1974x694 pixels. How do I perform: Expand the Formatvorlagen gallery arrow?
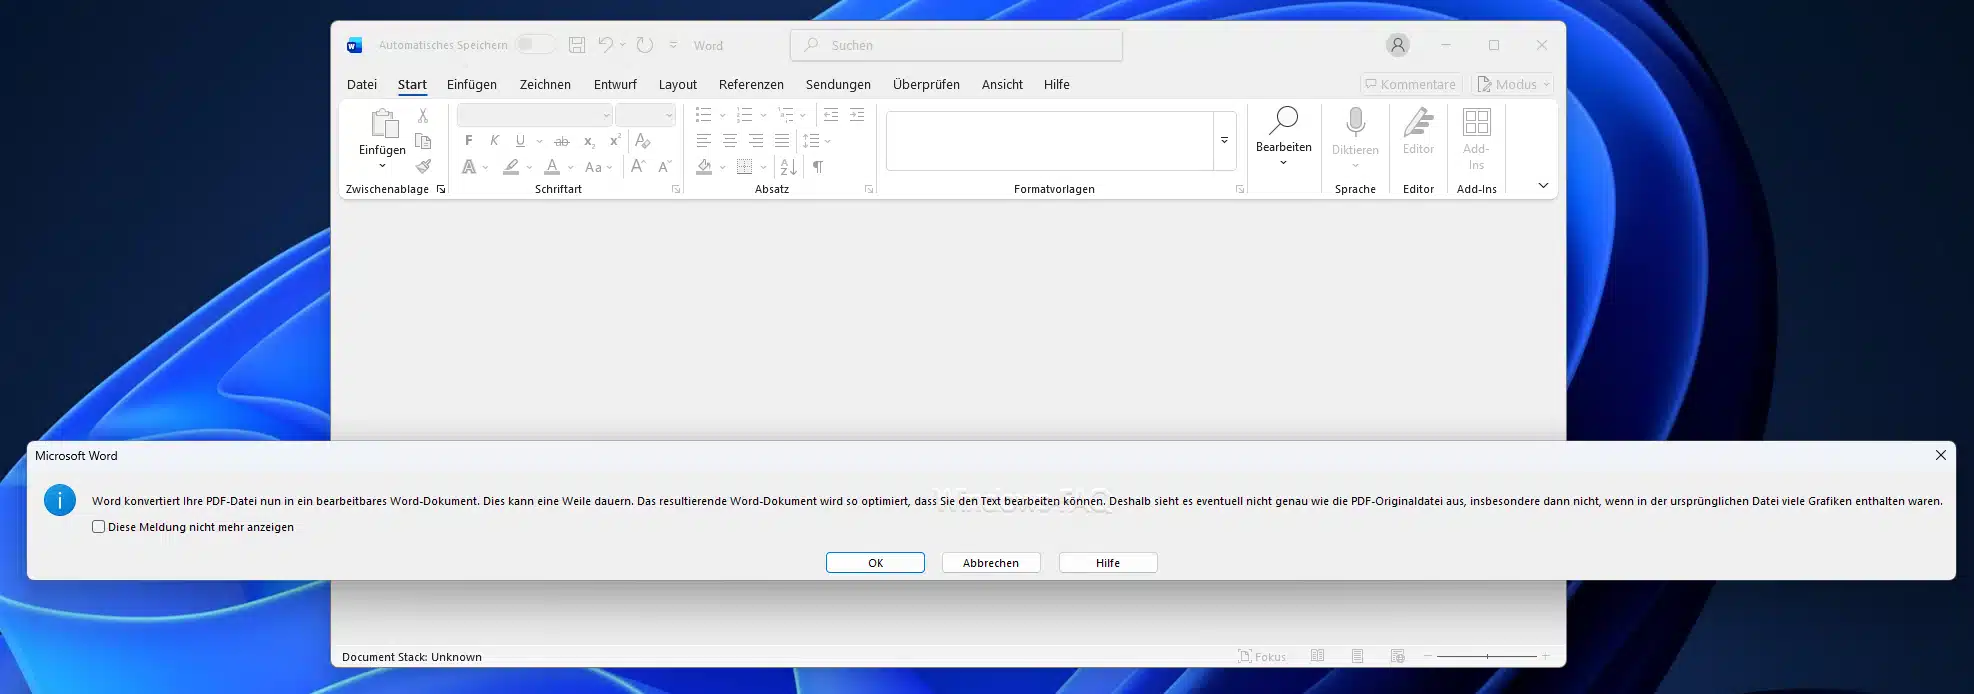pos(1224,141)
